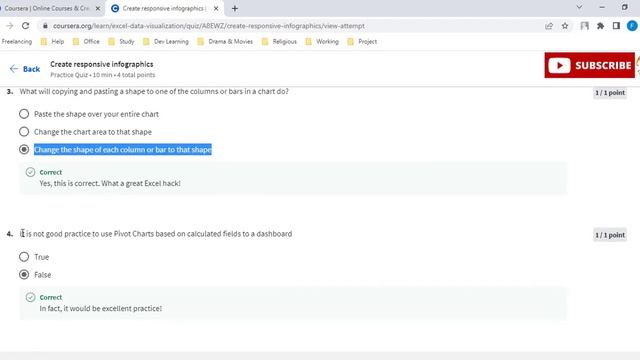640x360 pixels.
Task: Click the question 4 Pivot Charts text
Action: 156,234
